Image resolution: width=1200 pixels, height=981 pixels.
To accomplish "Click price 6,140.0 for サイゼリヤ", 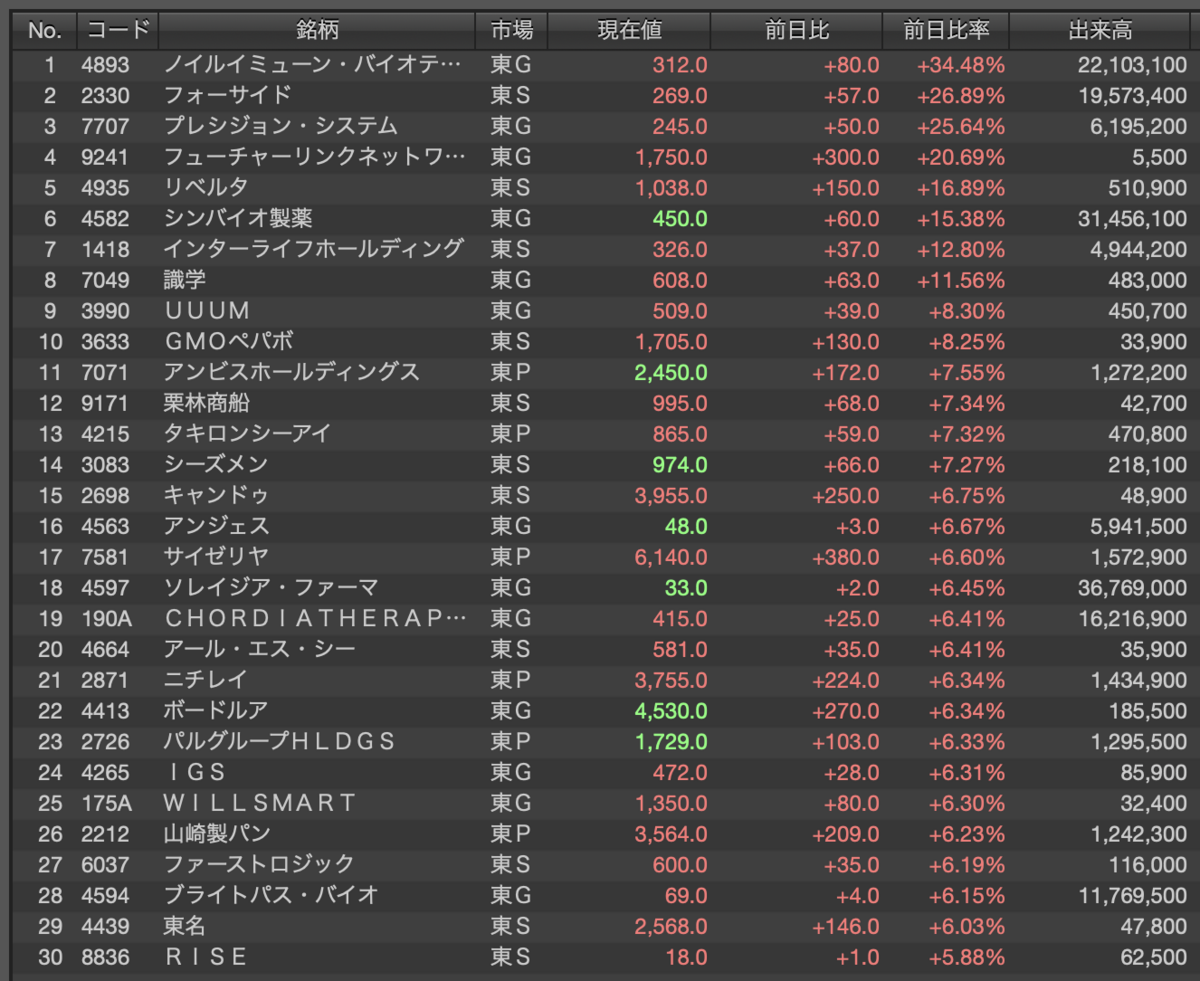I will point(671,557).
